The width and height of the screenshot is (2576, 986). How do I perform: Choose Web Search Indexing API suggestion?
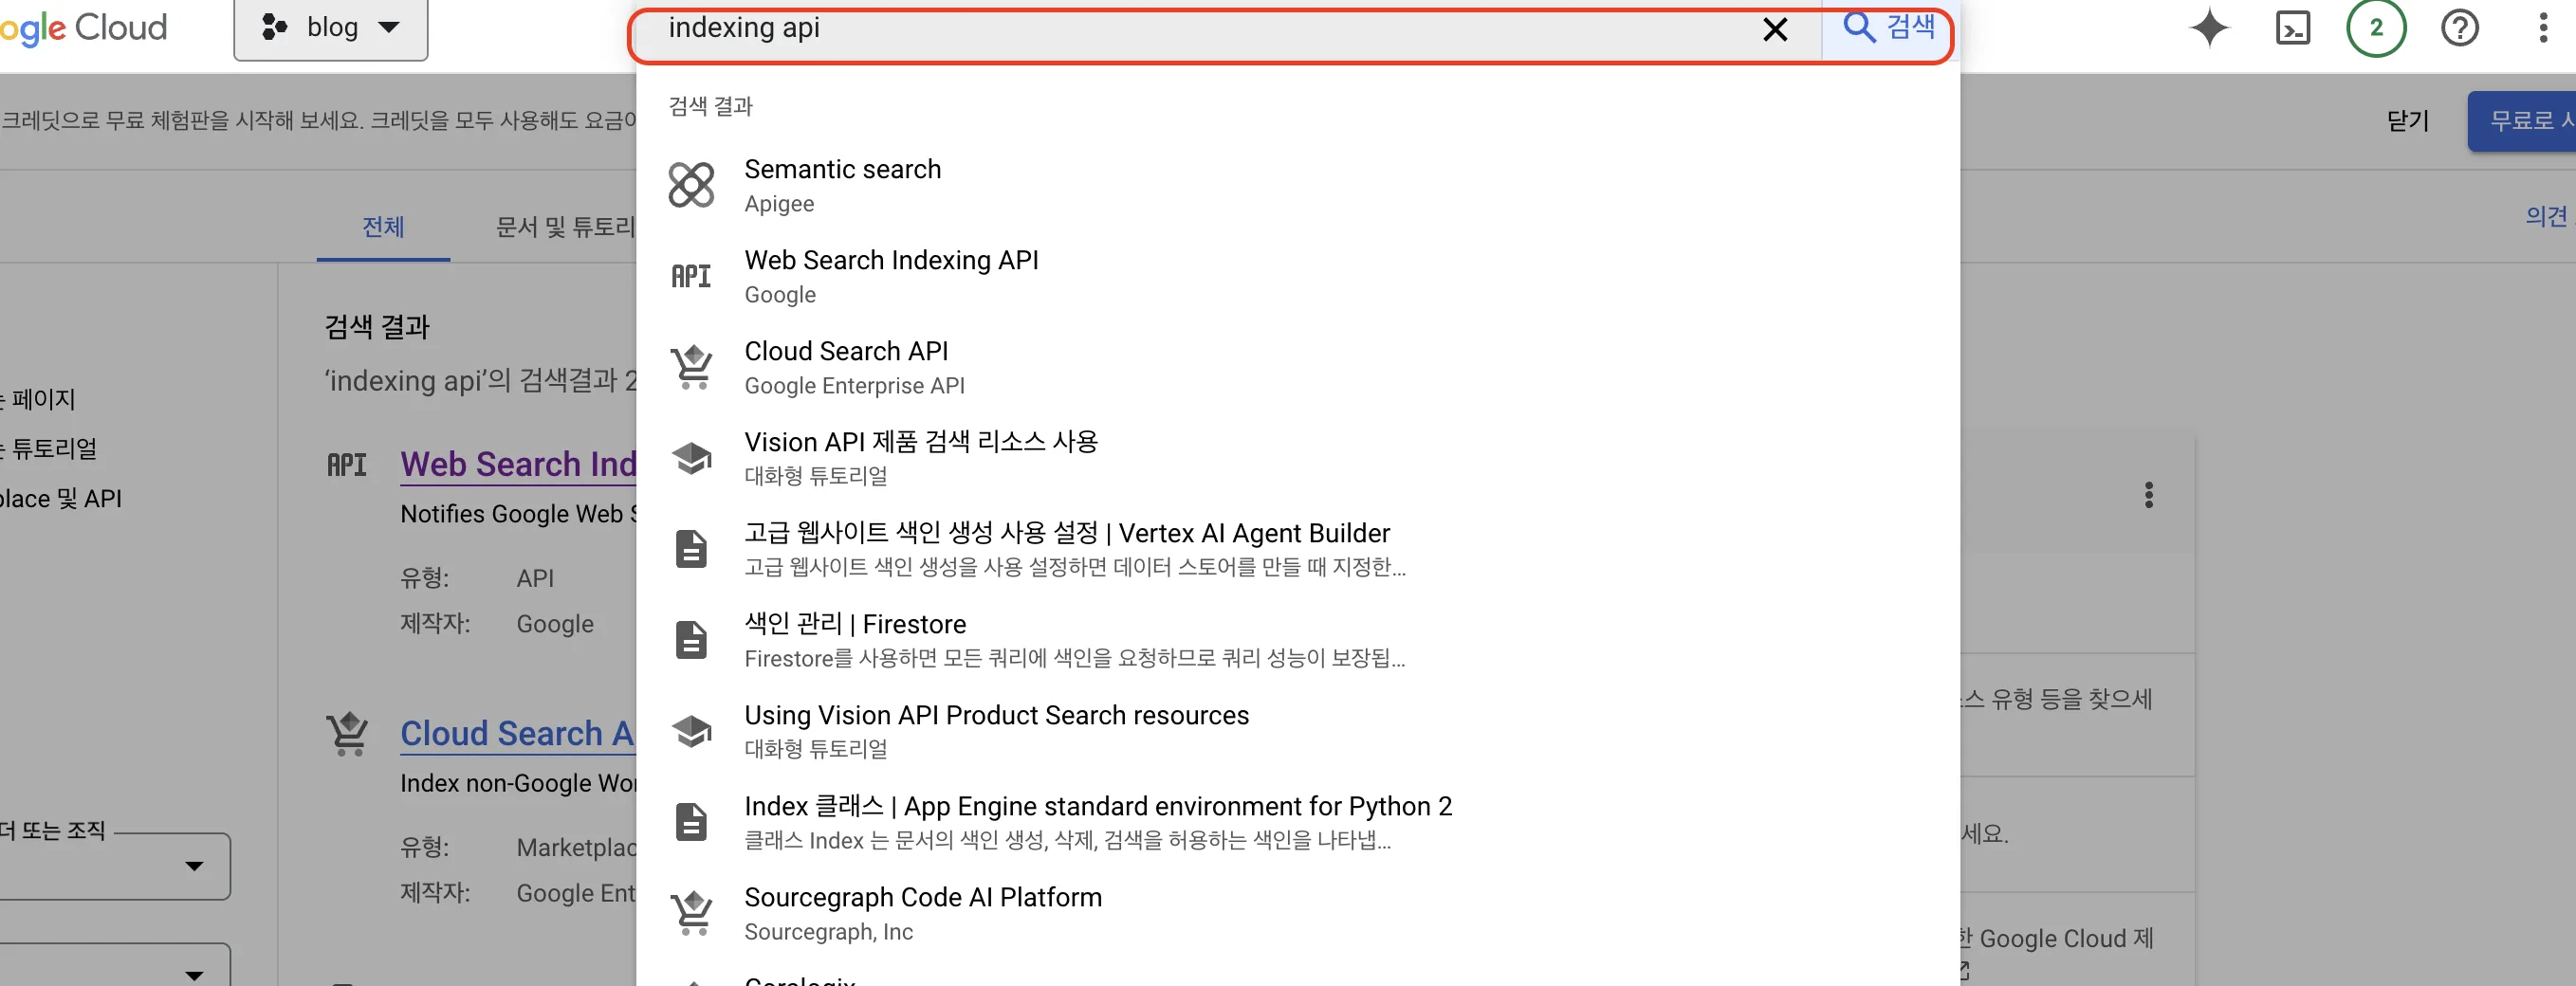tap(1297, 277)
